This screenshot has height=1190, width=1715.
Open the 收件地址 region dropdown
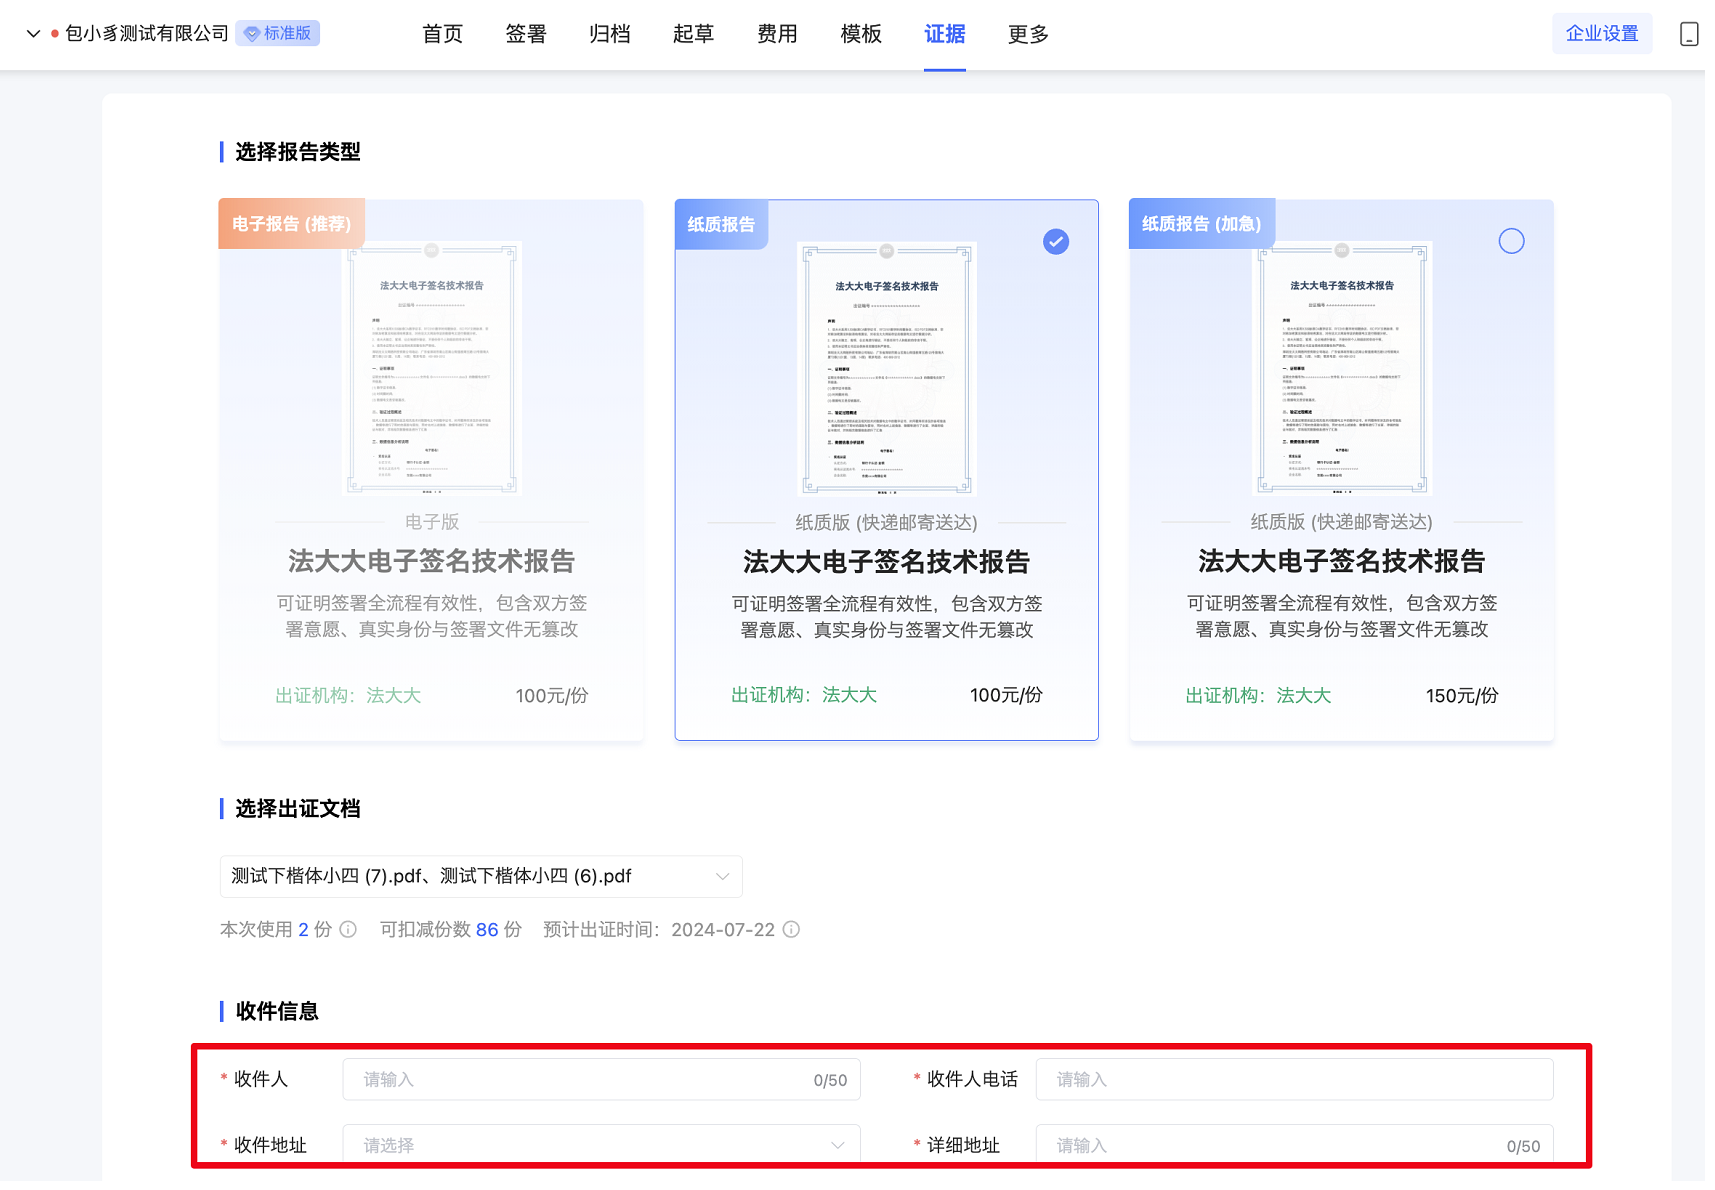[602, 1146]
